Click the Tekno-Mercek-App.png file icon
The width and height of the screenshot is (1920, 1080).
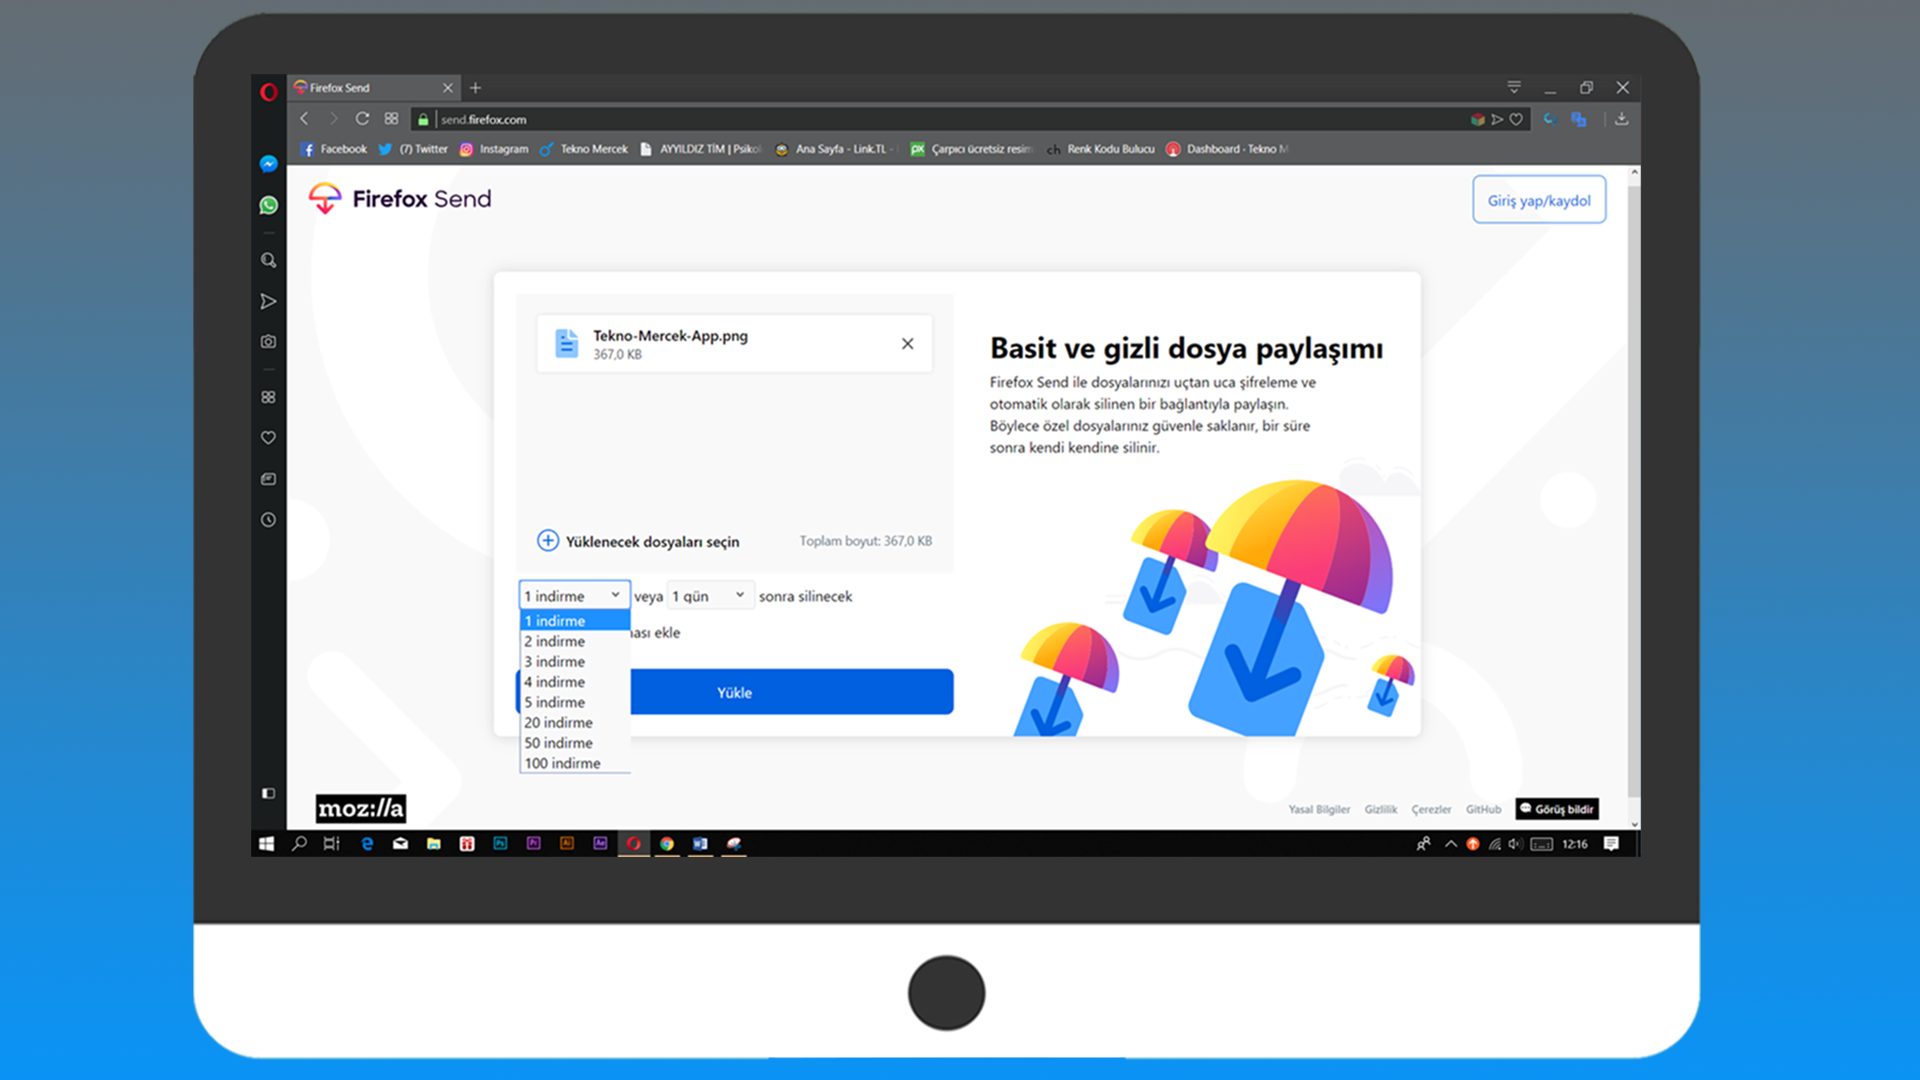click(566, 344)
